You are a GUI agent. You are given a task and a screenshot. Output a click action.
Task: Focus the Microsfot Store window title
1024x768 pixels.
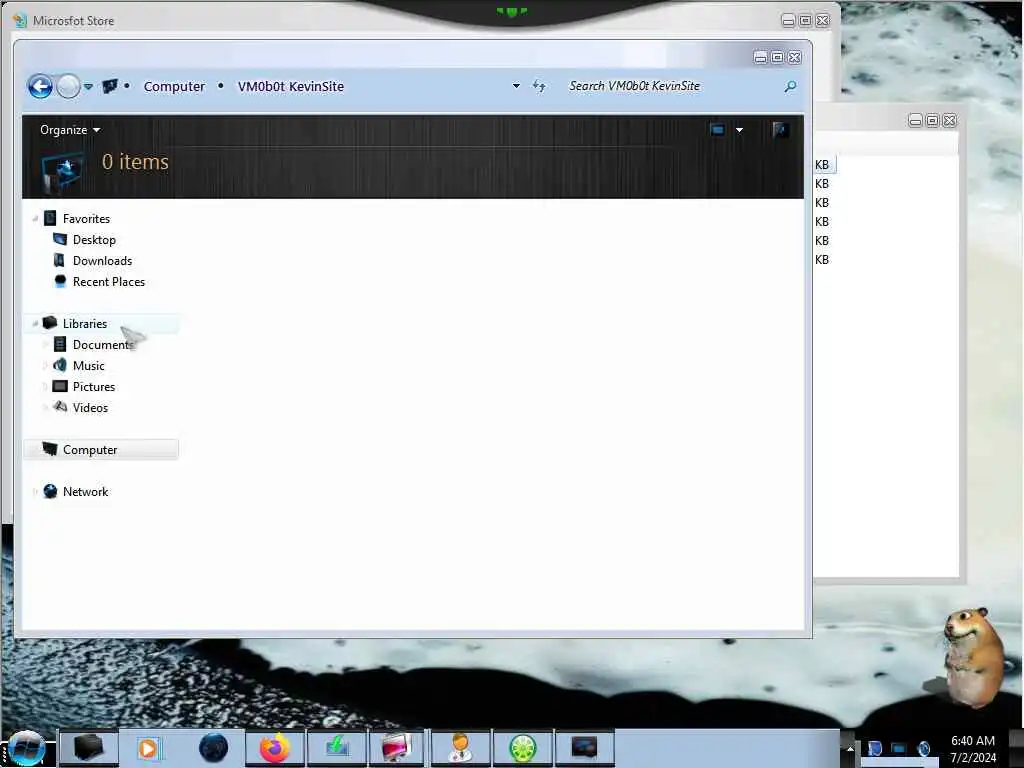(73, 21)
